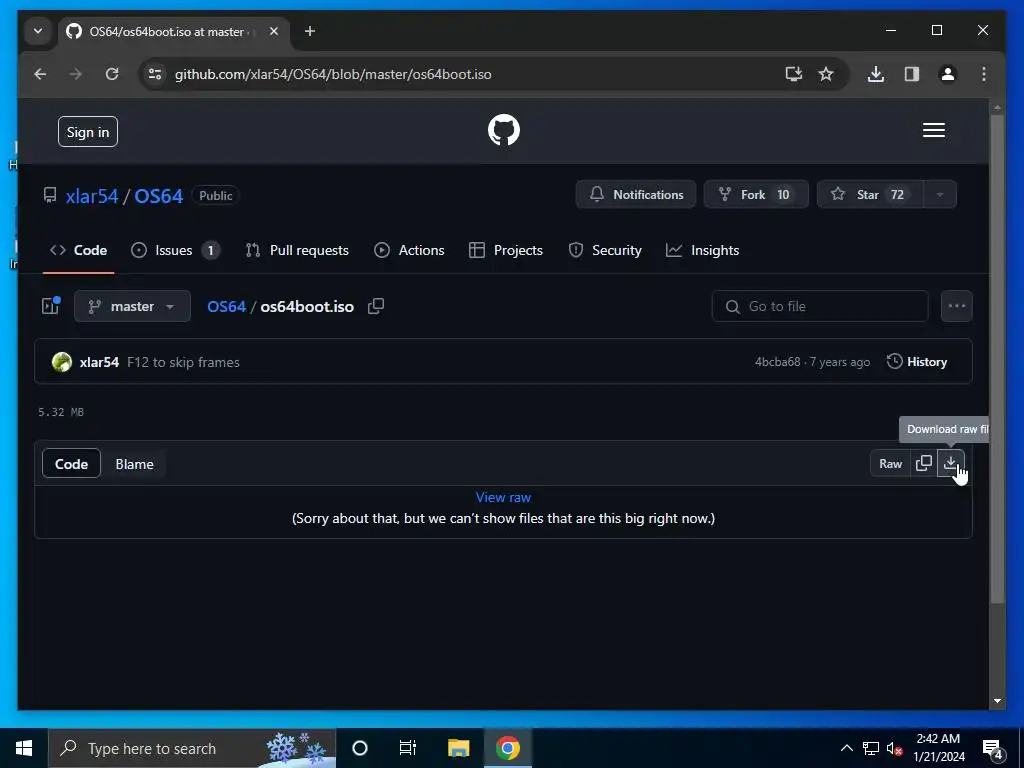Image resolution: width=1024 pixels, height=768 pixels.
Task: Click muted volume tray icon
Action: pyautogui.click(x=894, y=748)
